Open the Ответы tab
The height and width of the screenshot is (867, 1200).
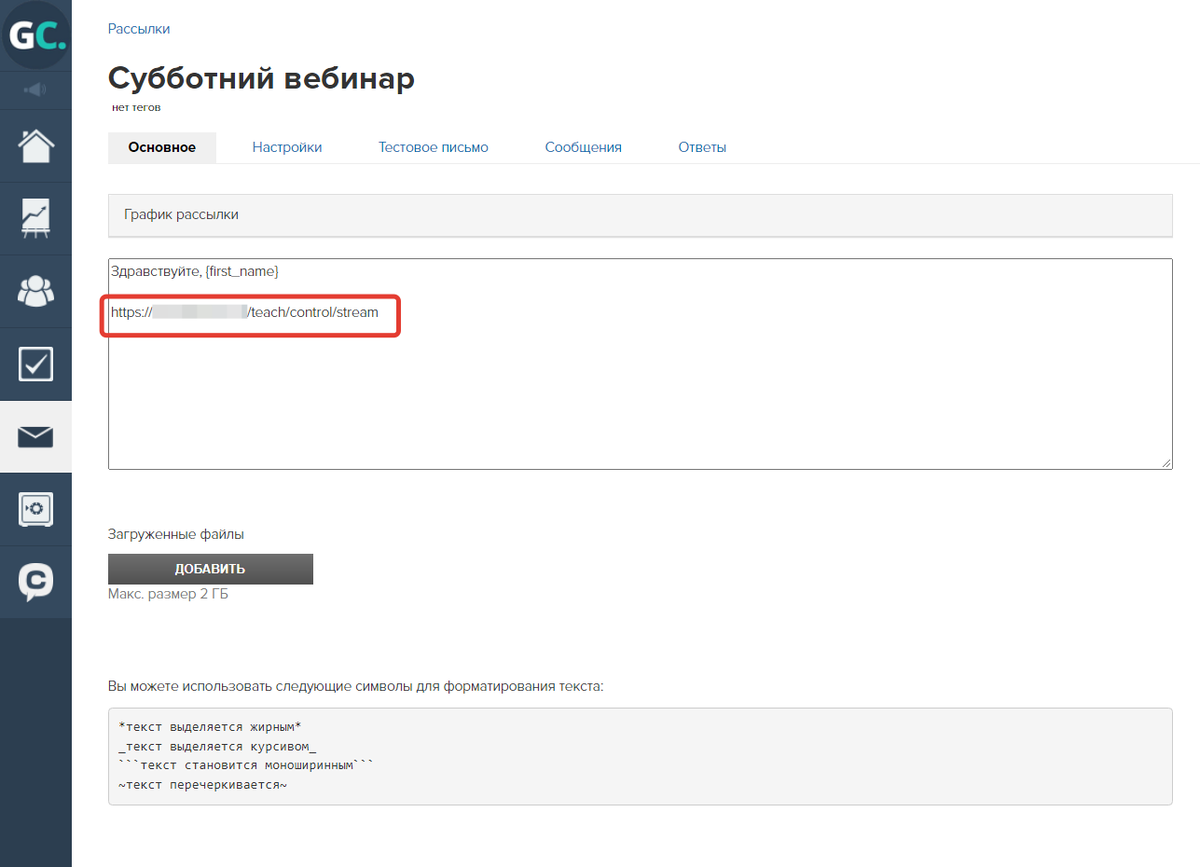(x=702, y=147)
